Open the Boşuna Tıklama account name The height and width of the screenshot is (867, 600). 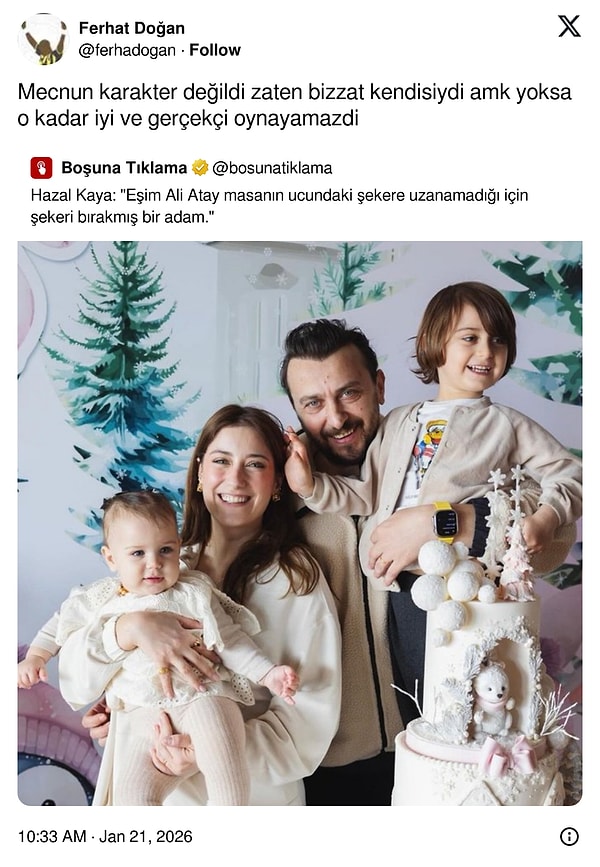click(124, 168)
